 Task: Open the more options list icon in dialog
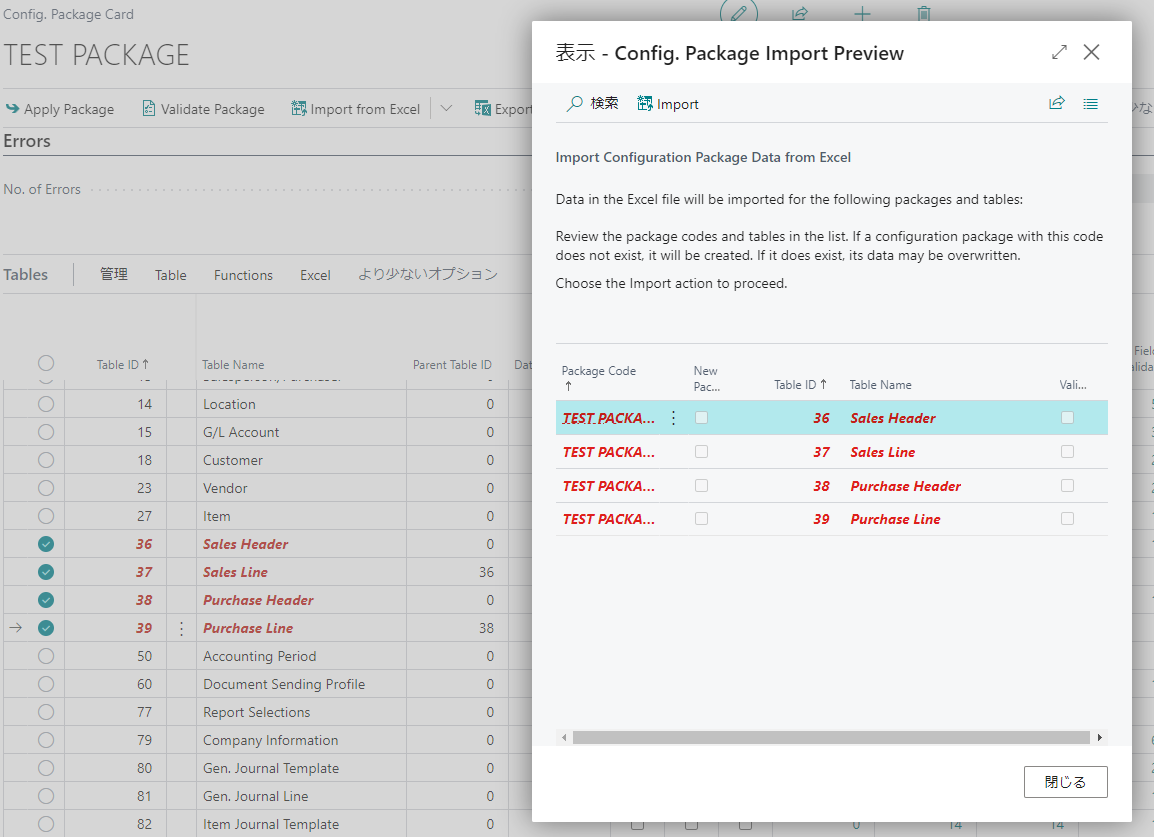[x=1090, y=103]
